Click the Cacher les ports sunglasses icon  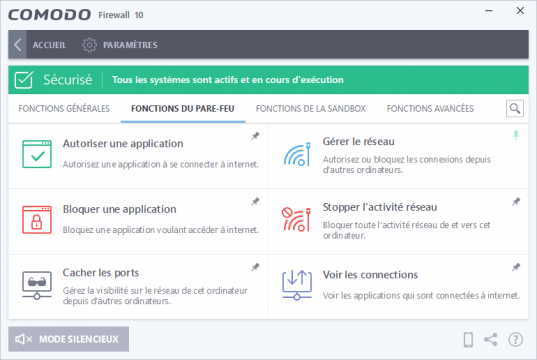point(37,285)
